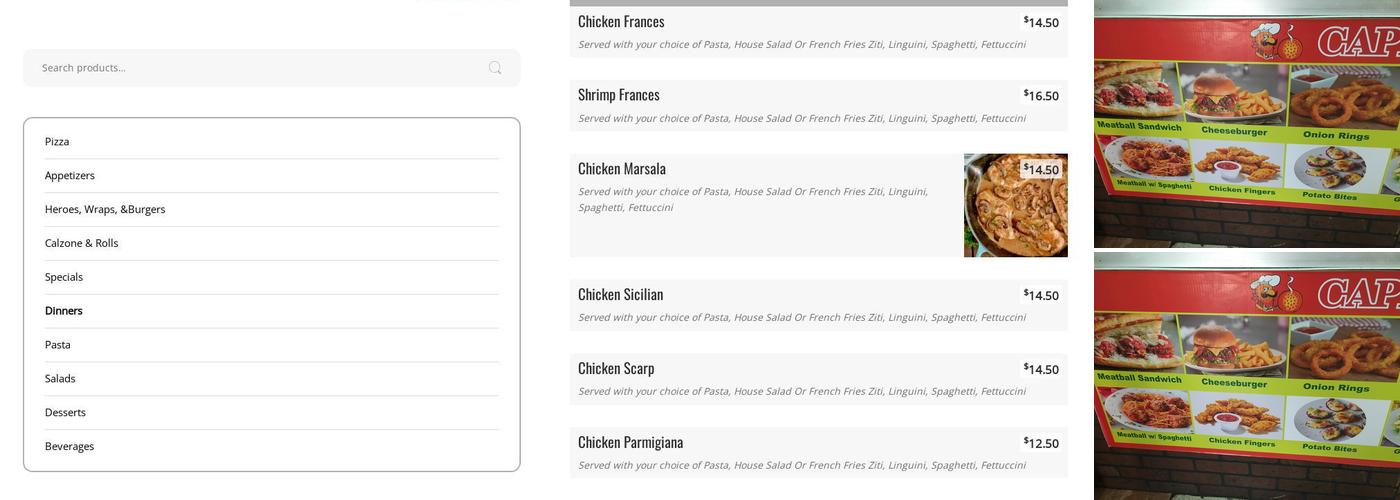The height and width of the screenshot is (500, 1400).
Task: Add Chicken Parmigiana by clicking its title
Action: [630, 442]
